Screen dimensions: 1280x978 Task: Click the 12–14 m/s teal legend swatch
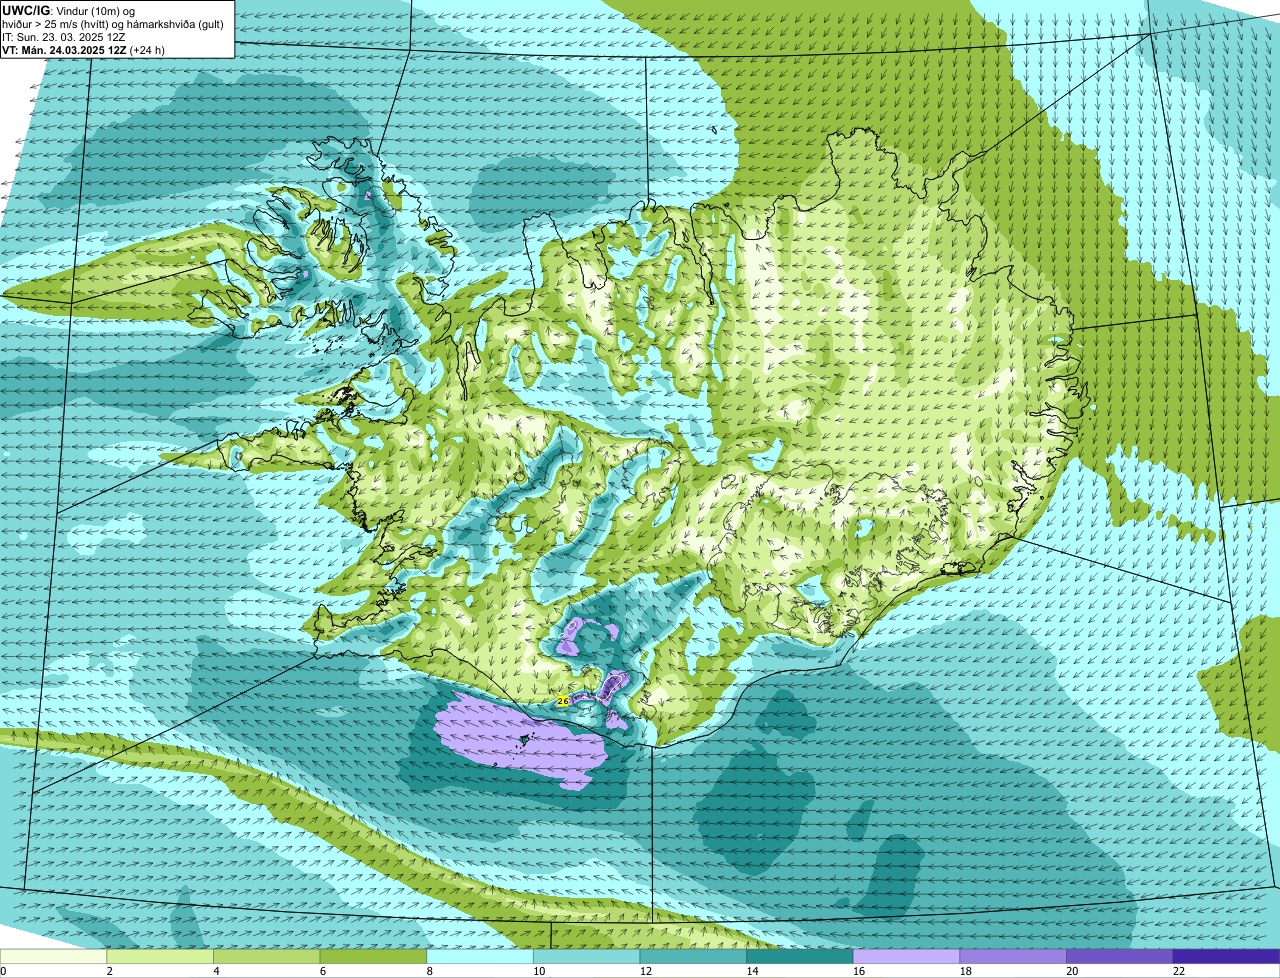(693, 956)
